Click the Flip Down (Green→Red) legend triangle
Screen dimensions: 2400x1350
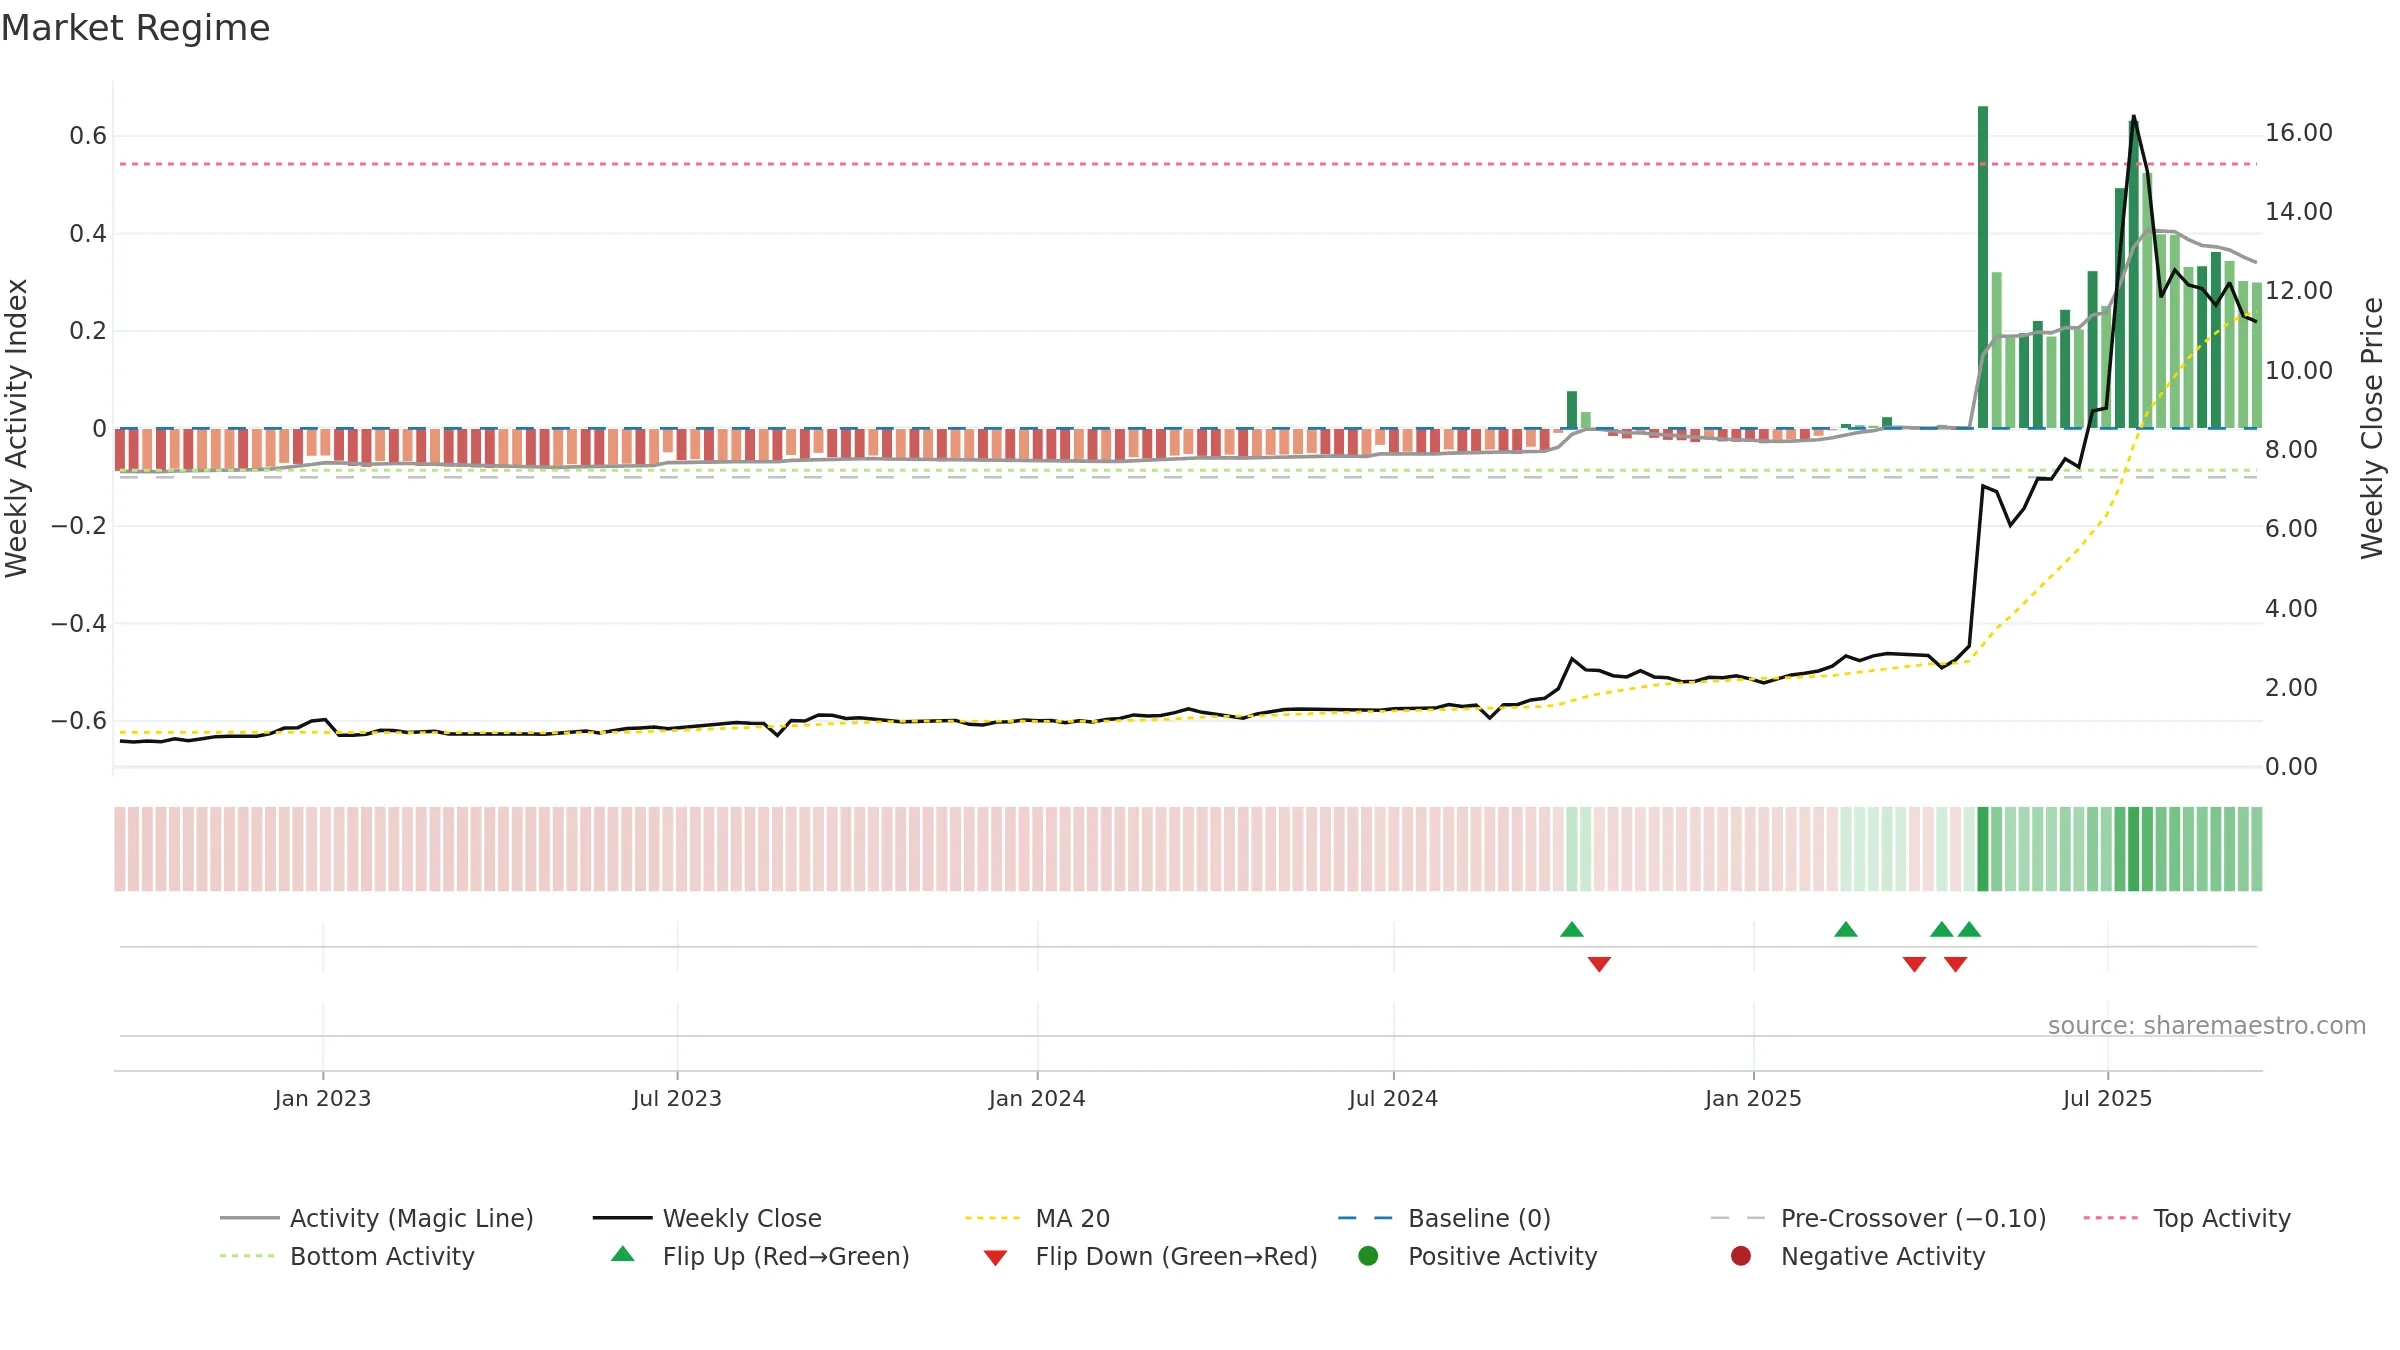click(x=995, y=1257)
